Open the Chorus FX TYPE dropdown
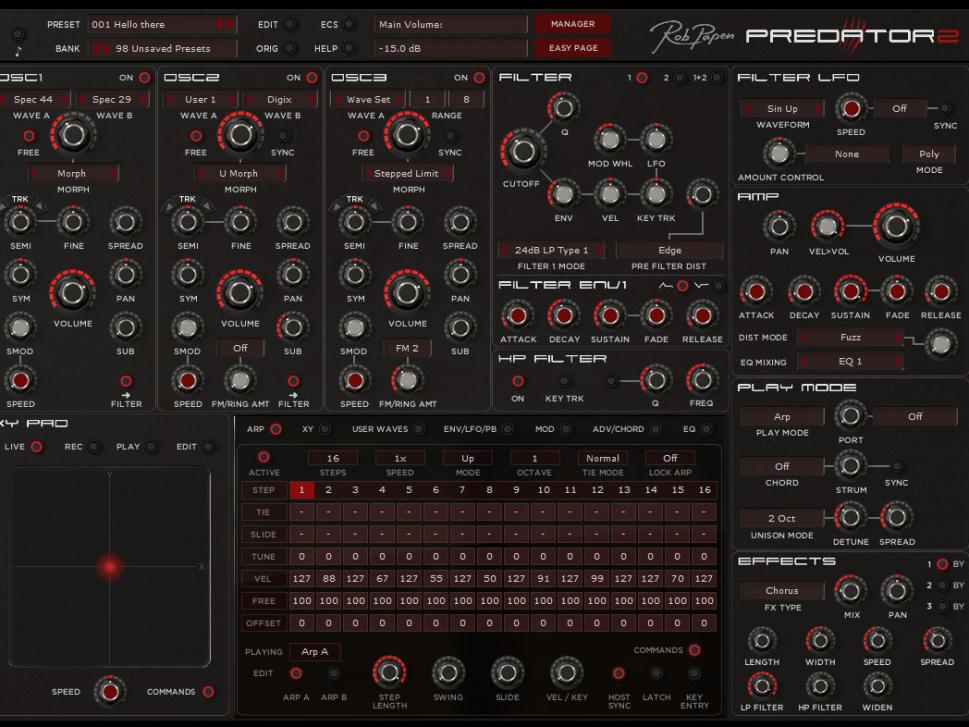This screenshot has height=727, width=969. (x=781, y=590)
